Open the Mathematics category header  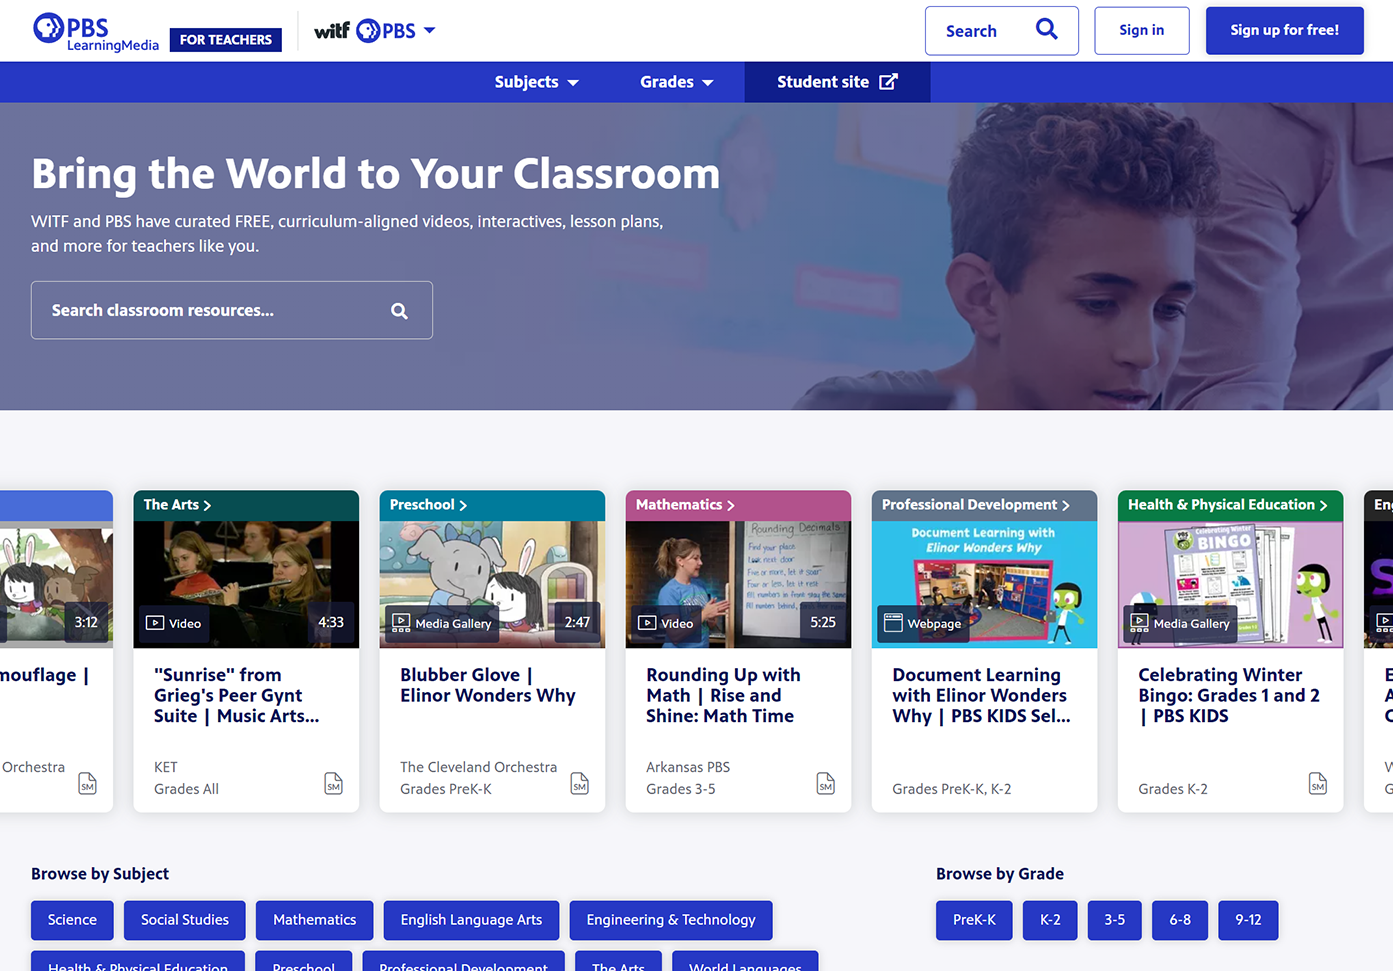click(685, 505)
